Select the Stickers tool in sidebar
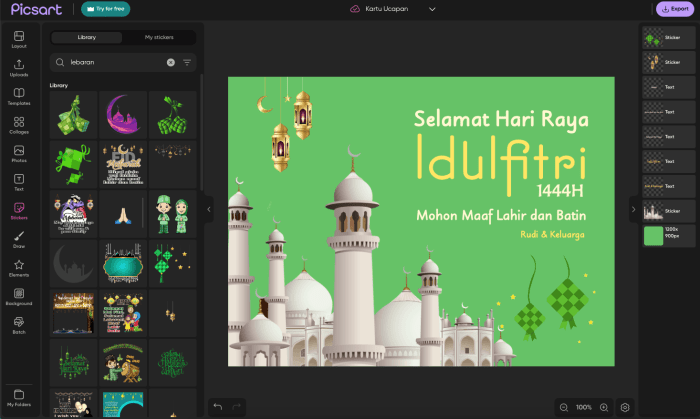The height and width of the screenshot is (419, 700). 19,211
